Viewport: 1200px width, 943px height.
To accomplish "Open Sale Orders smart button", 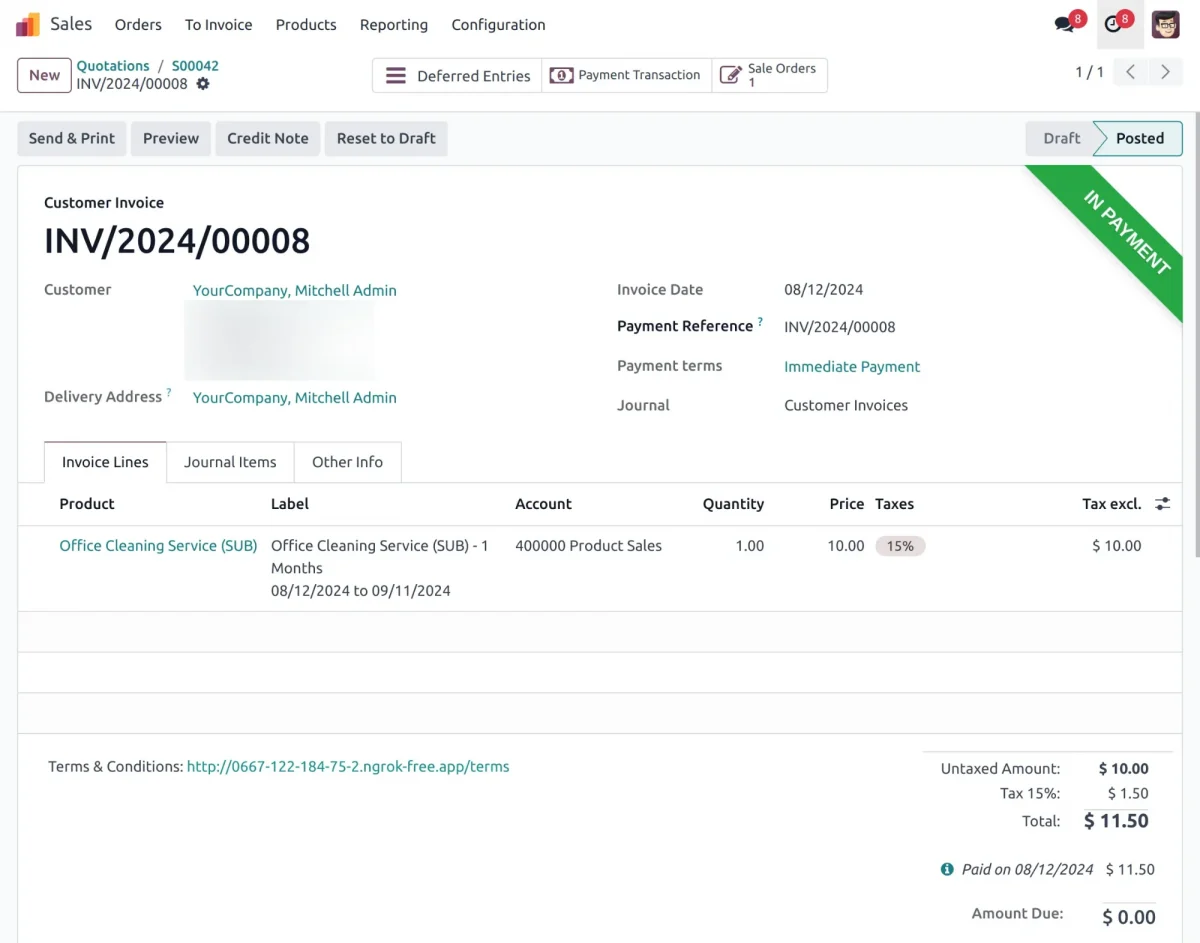I will tap(769, 75).
